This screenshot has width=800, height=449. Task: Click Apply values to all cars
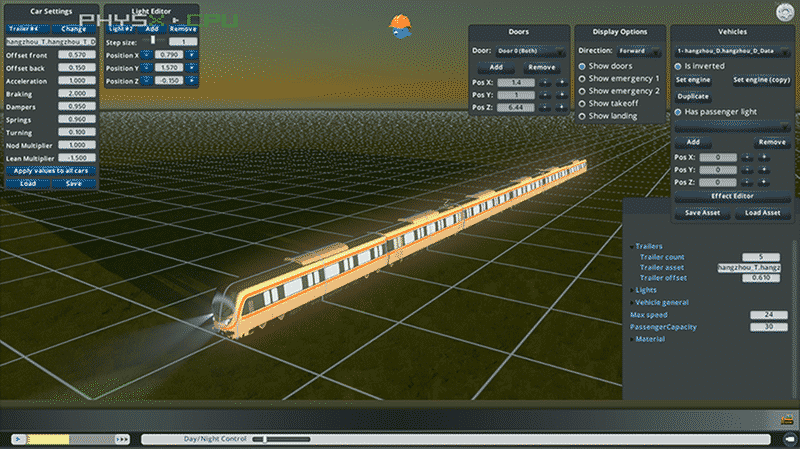pos(50,171)
